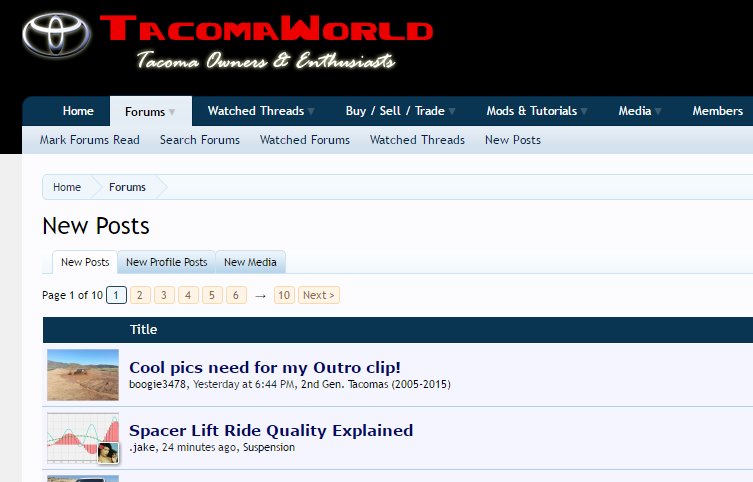Image resolution: width=753 pixels, height=482 pixels.
Task: Go to page 6 of new posts
Action: [x=236, y=295]
